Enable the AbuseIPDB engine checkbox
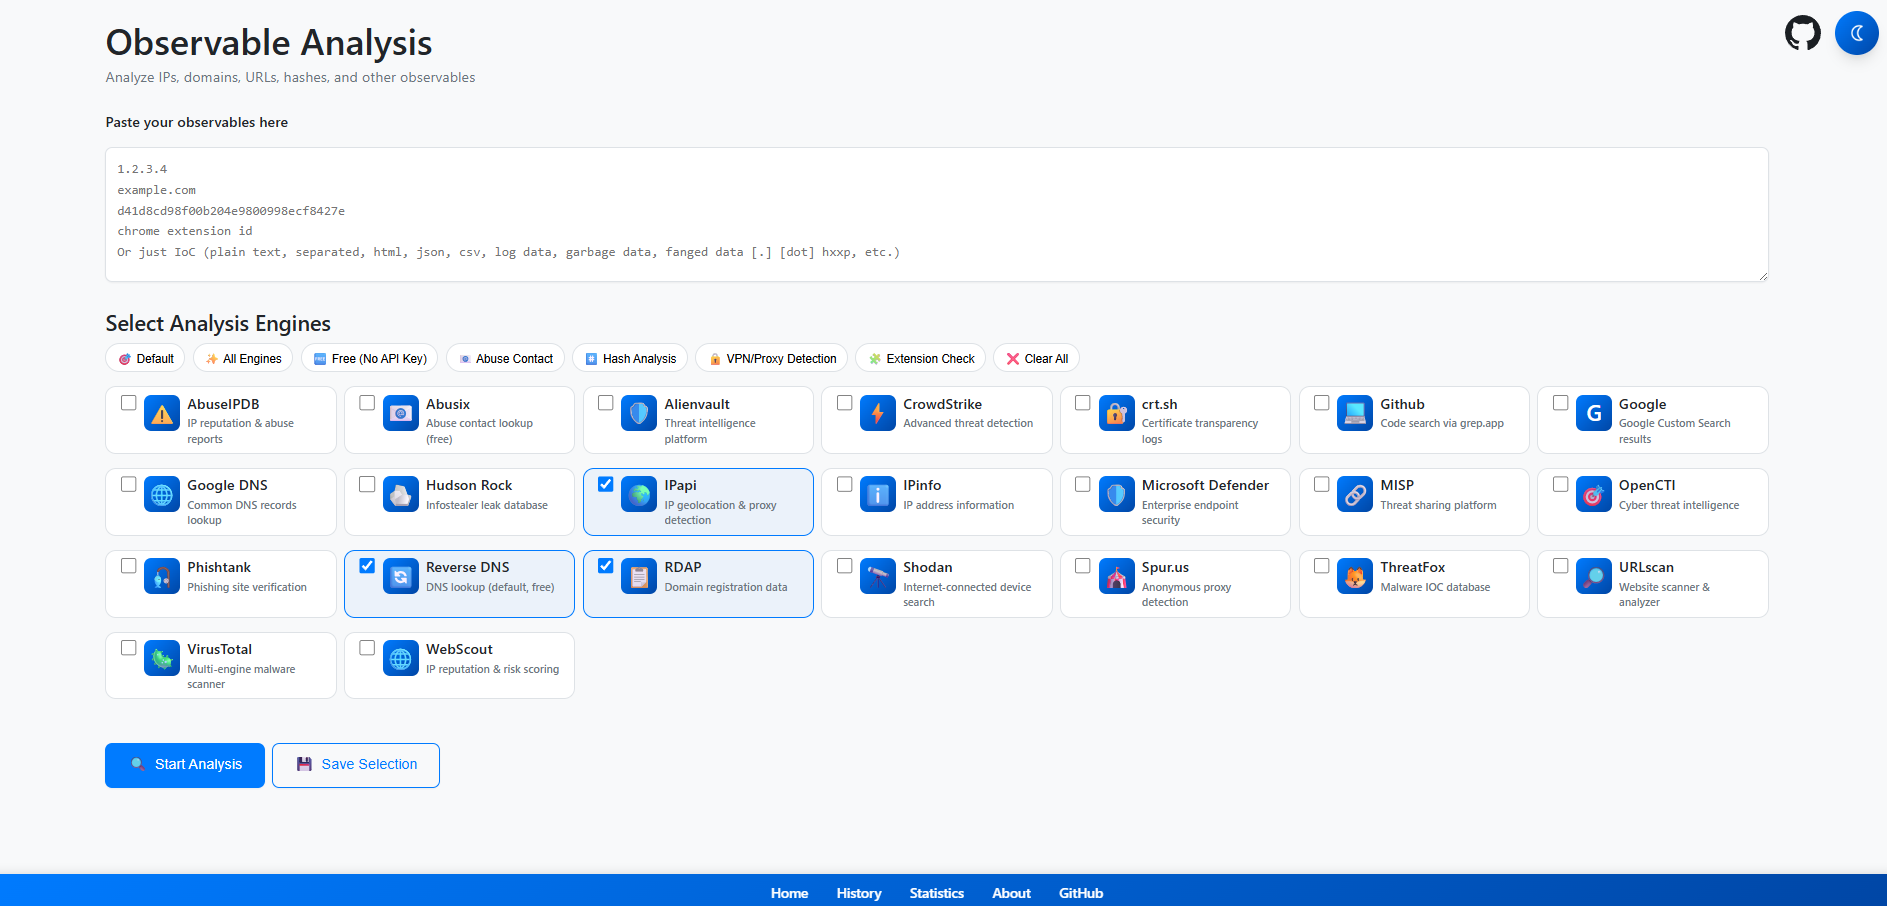1887x906 pixels. (x=129, y=403)
